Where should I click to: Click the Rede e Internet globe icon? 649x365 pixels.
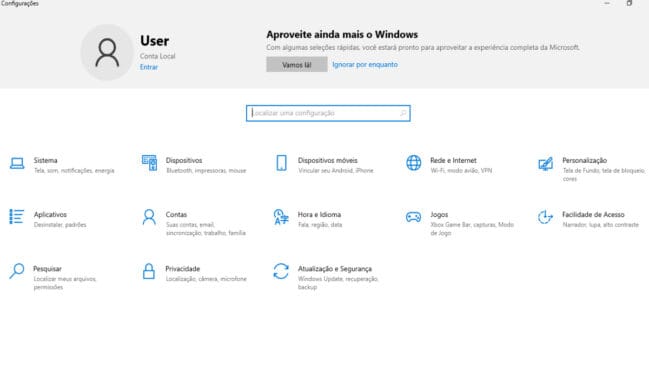(413, 163)
